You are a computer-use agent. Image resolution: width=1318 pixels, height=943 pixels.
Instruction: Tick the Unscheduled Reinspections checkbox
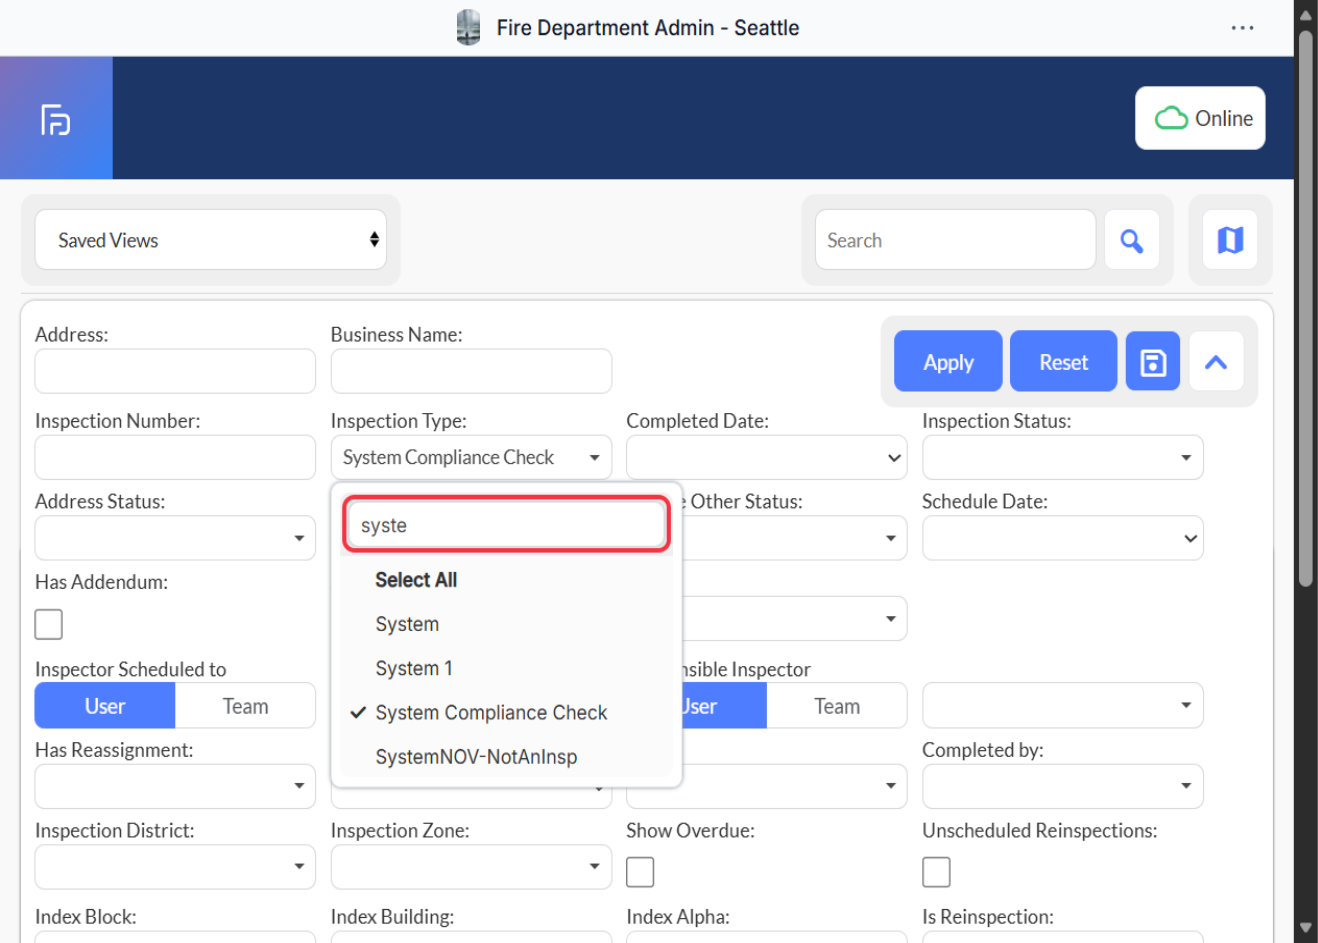click(x=936, y=872)
